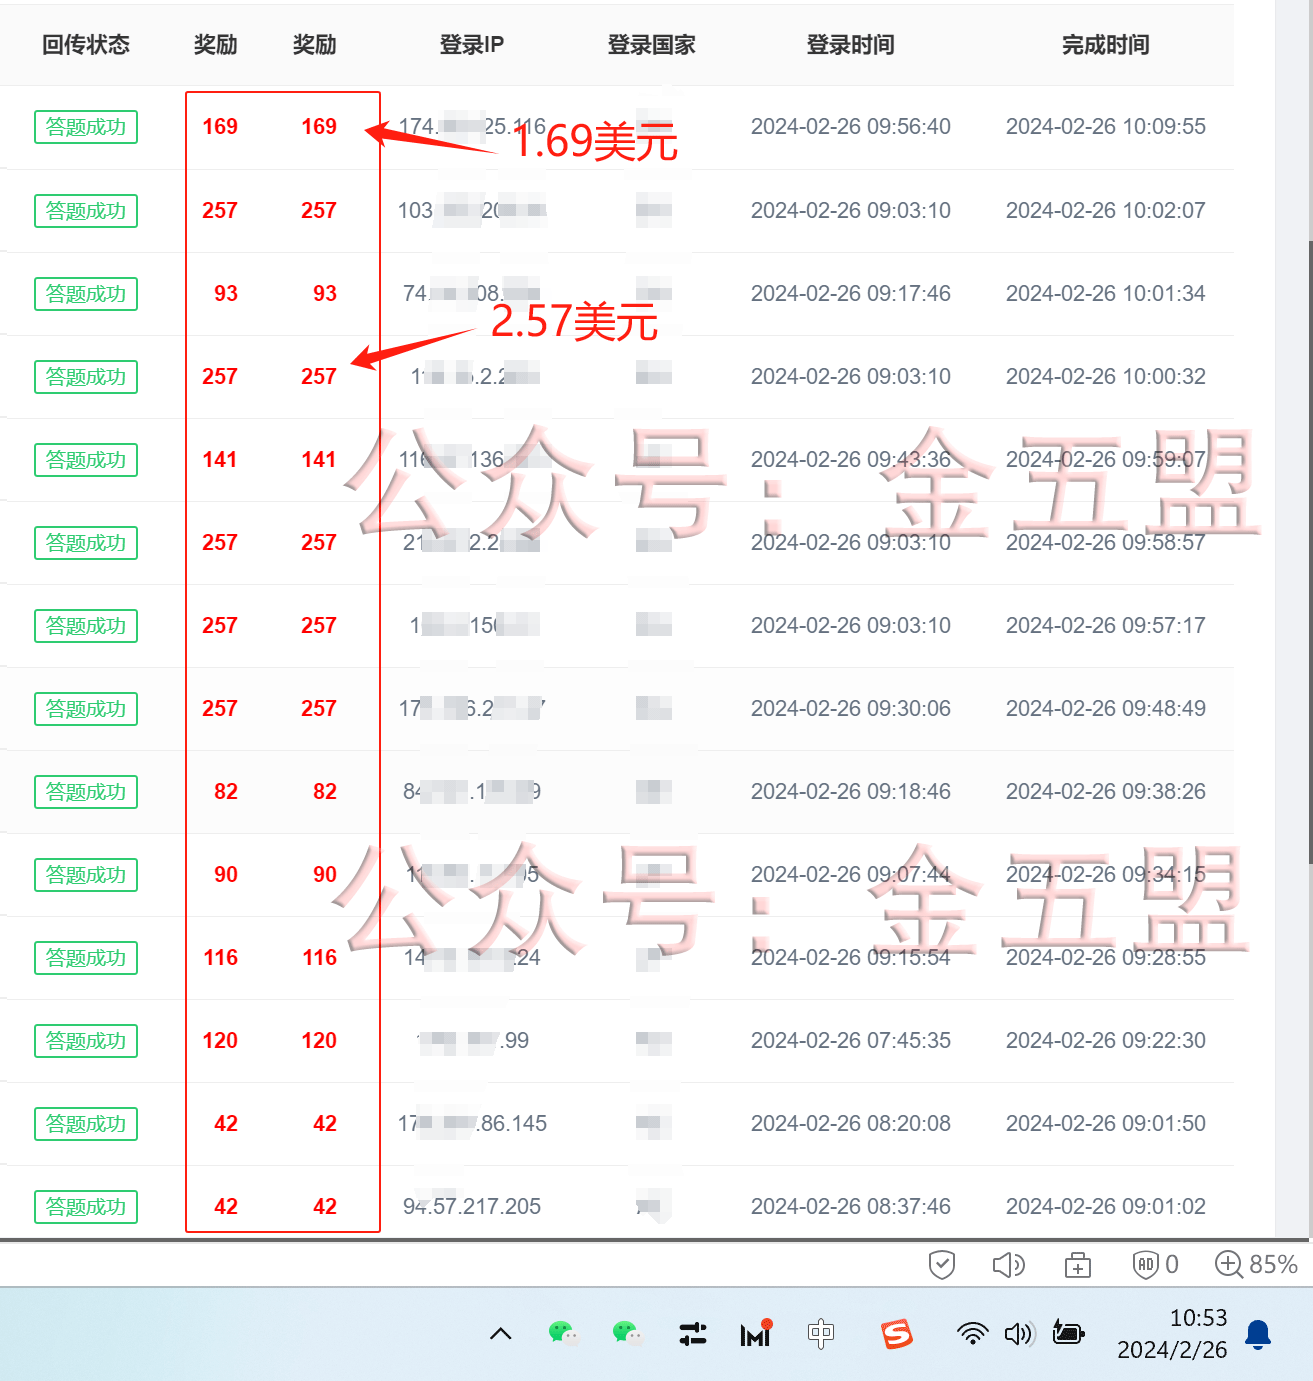The image size is (1313, 1381).
Task: Open the notification bell icon
Action: tap(1258, 1334)
